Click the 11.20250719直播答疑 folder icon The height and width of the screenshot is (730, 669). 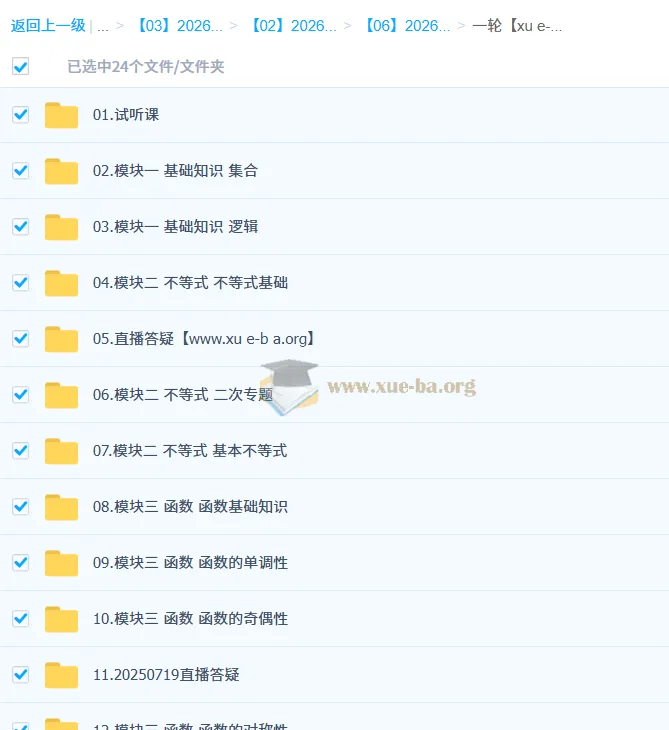61,675
